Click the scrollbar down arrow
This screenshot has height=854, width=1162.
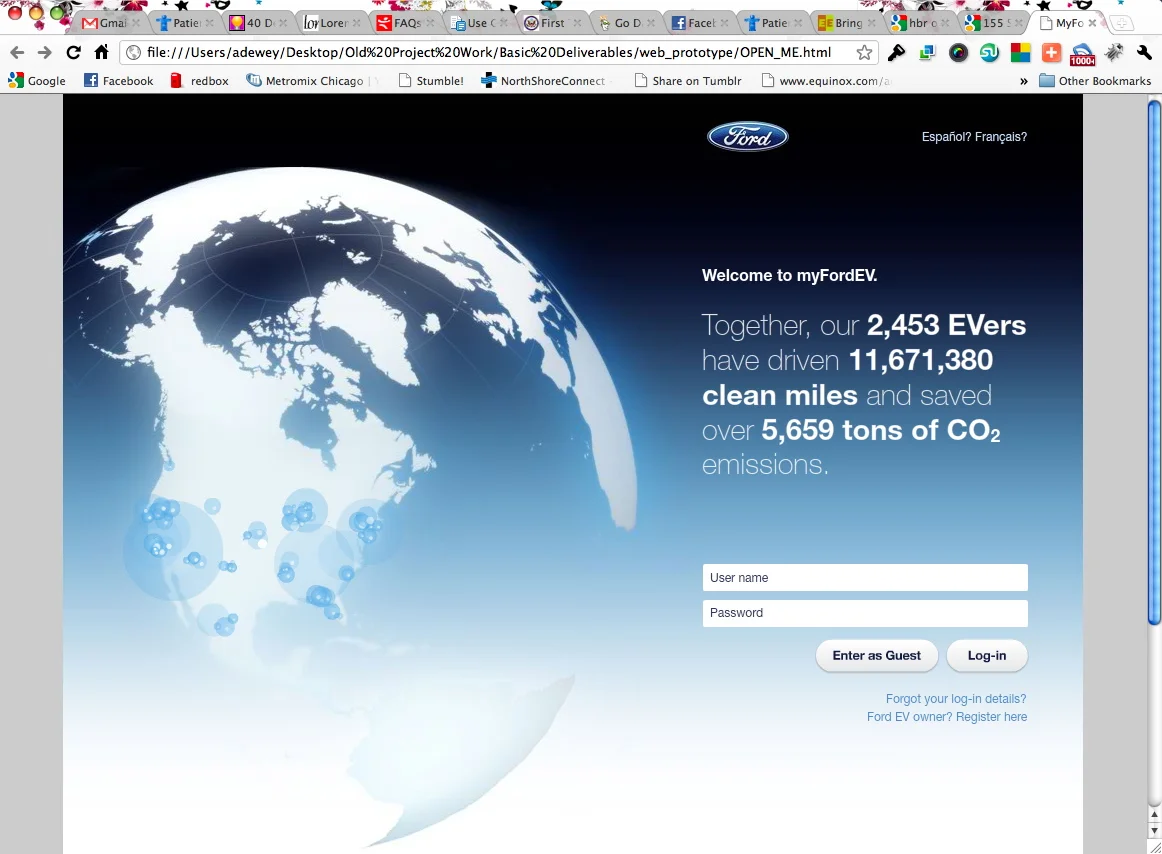click(1154, 831)
